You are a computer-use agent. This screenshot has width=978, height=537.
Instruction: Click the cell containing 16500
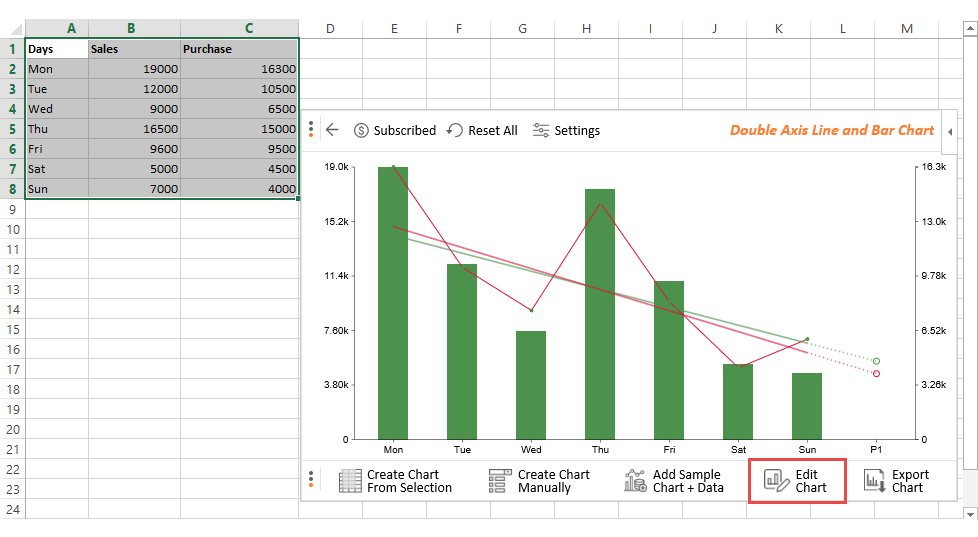(x=135, y=129)
